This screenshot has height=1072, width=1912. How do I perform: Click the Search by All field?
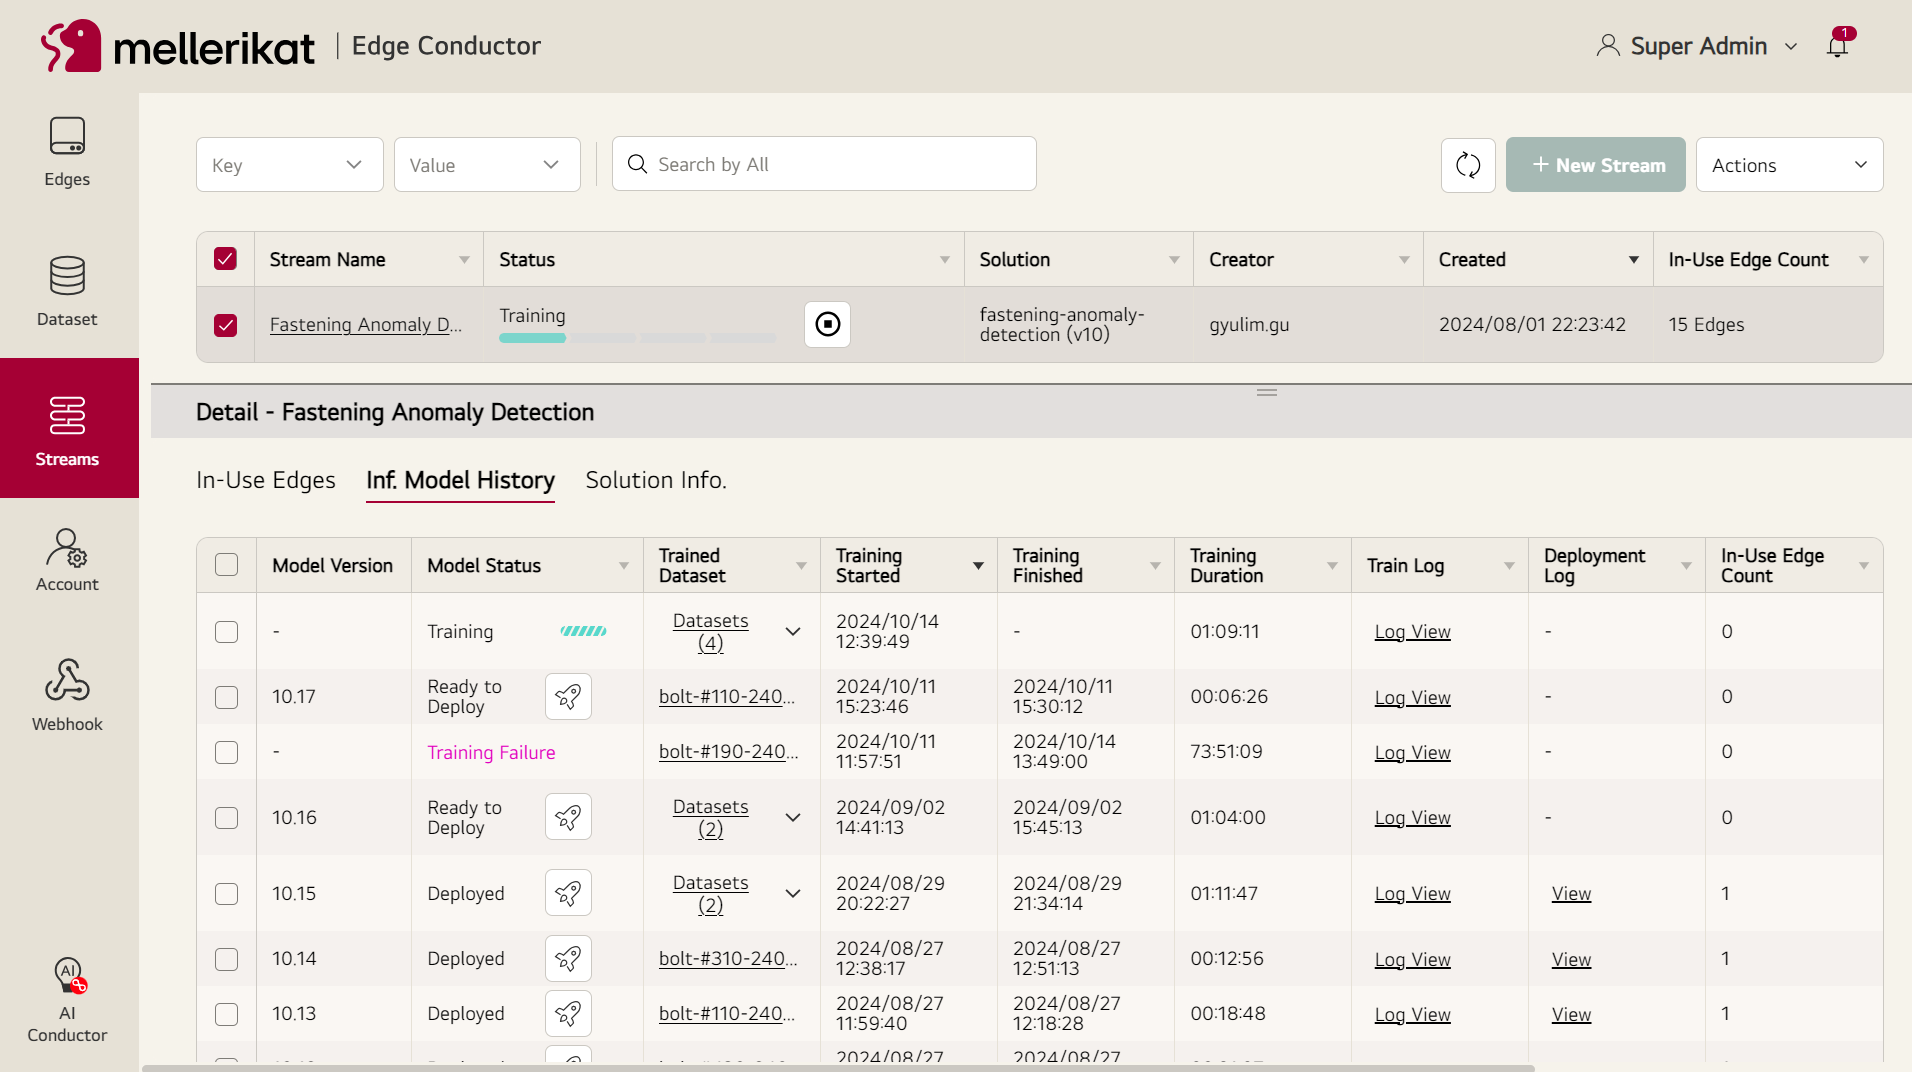(x=824, y=164)
